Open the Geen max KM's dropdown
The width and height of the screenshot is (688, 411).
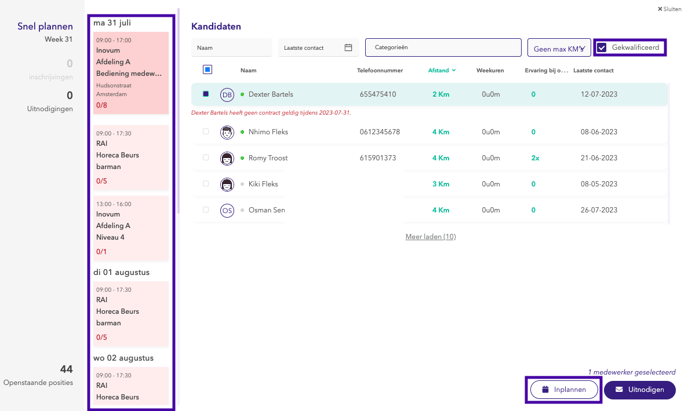(x=559, y=48)
